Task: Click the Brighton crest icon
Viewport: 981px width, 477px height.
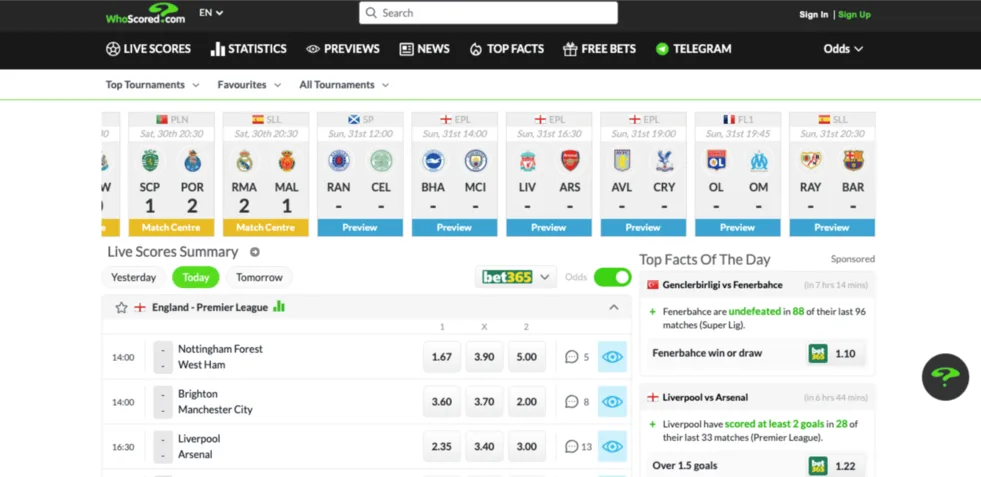Action: pyautogui.click(x=433, y=161)
